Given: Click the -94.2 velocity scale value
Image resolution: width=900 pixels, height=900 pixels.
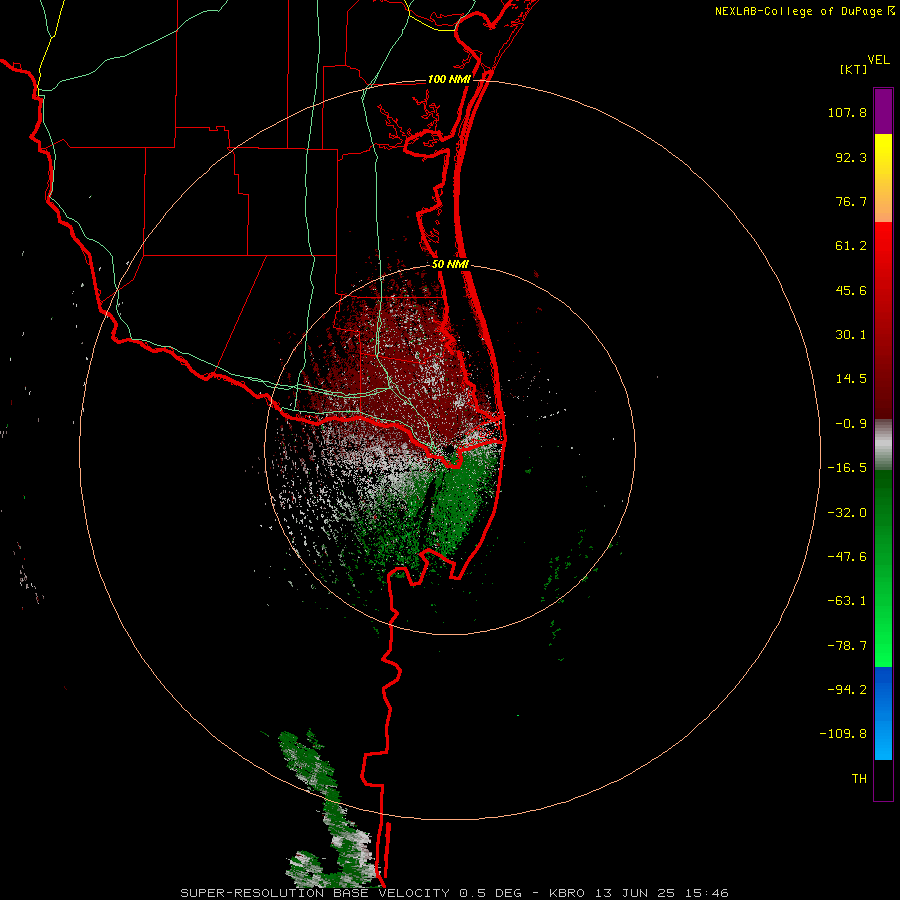Looking at the screenshot, I should 847,690.
